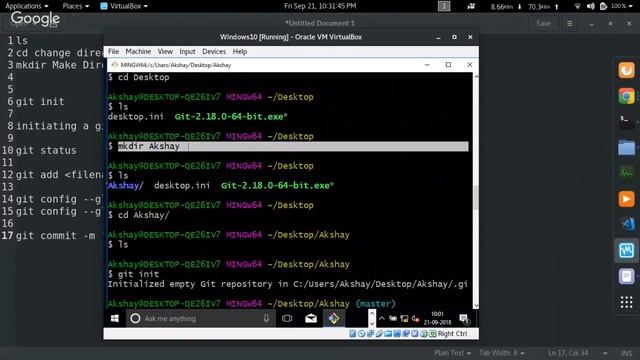Click the 'Initialized empty Git repository' output line
Image resolution: width=640 pixels, height=360 pixels.
(288, 284)
